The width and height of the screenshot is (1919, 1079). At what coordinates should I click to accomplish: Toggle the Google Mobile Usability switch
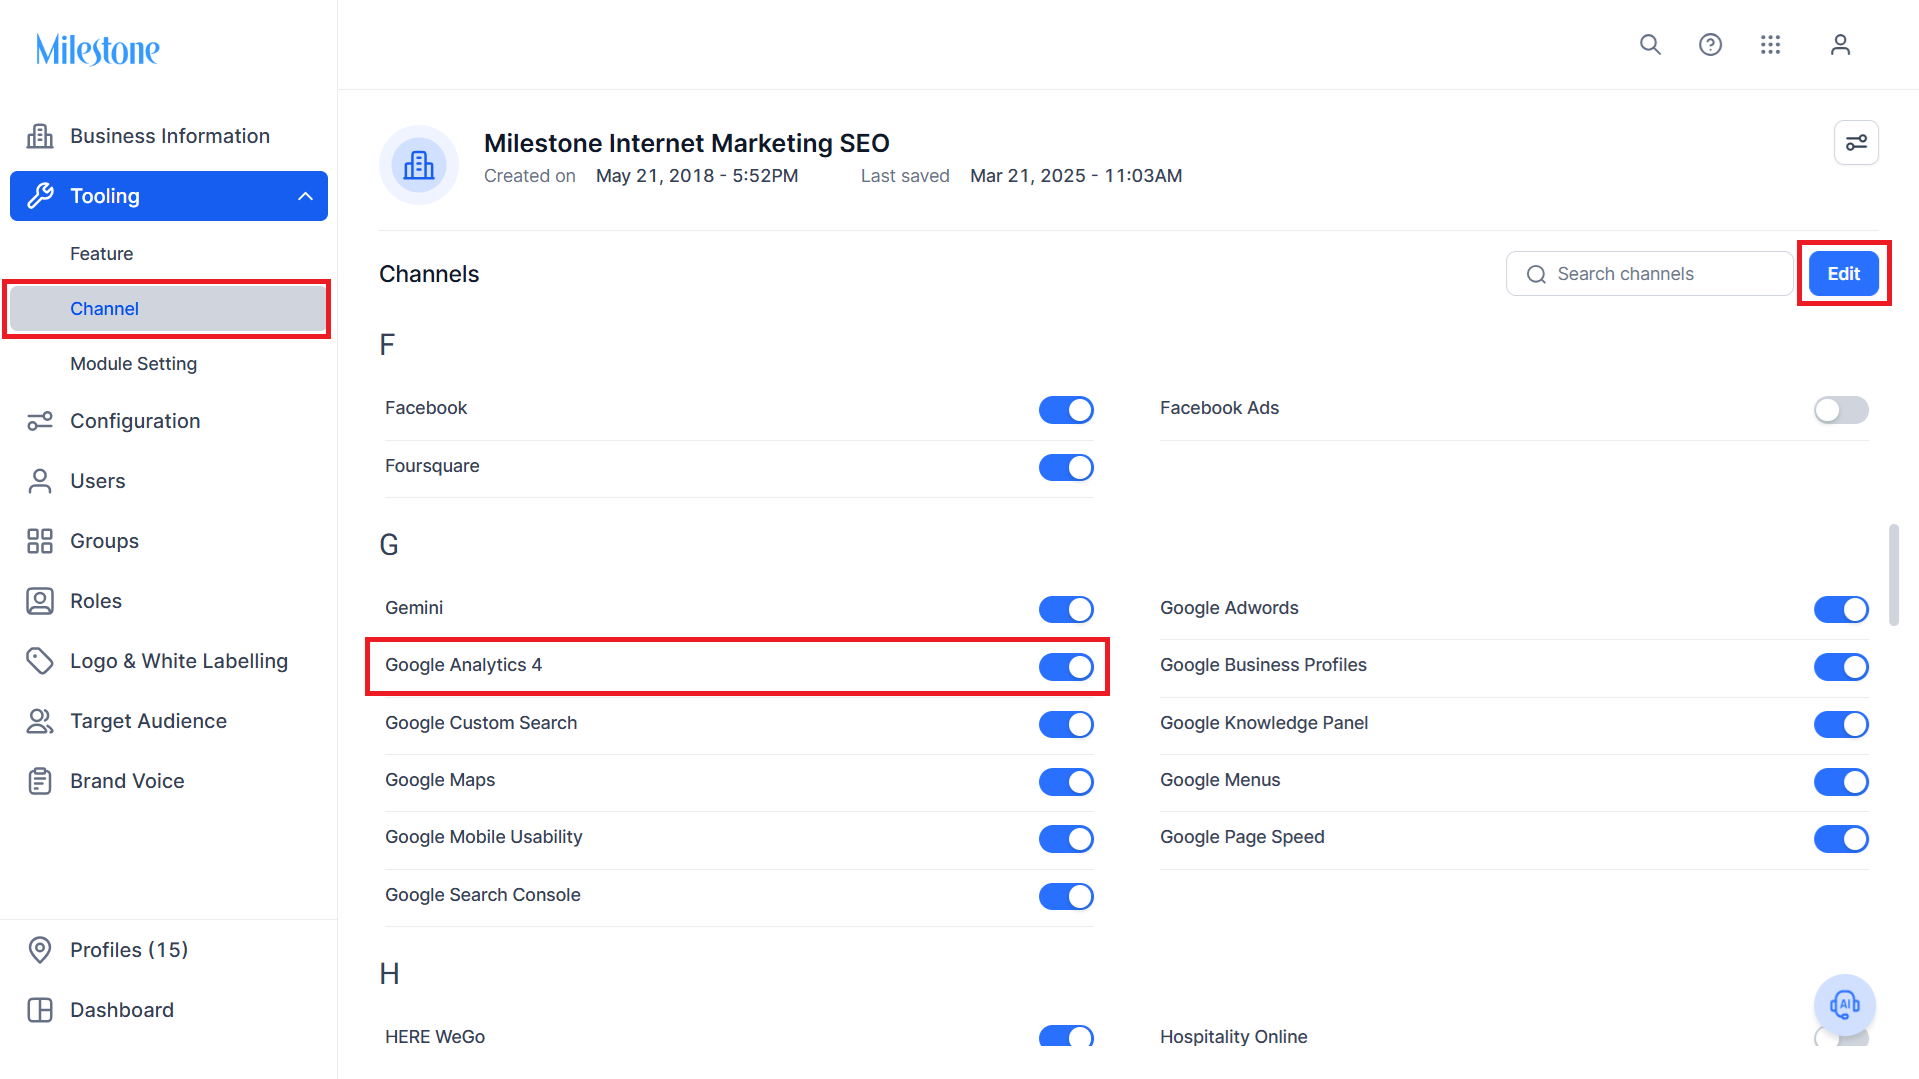click(1066, 838)
